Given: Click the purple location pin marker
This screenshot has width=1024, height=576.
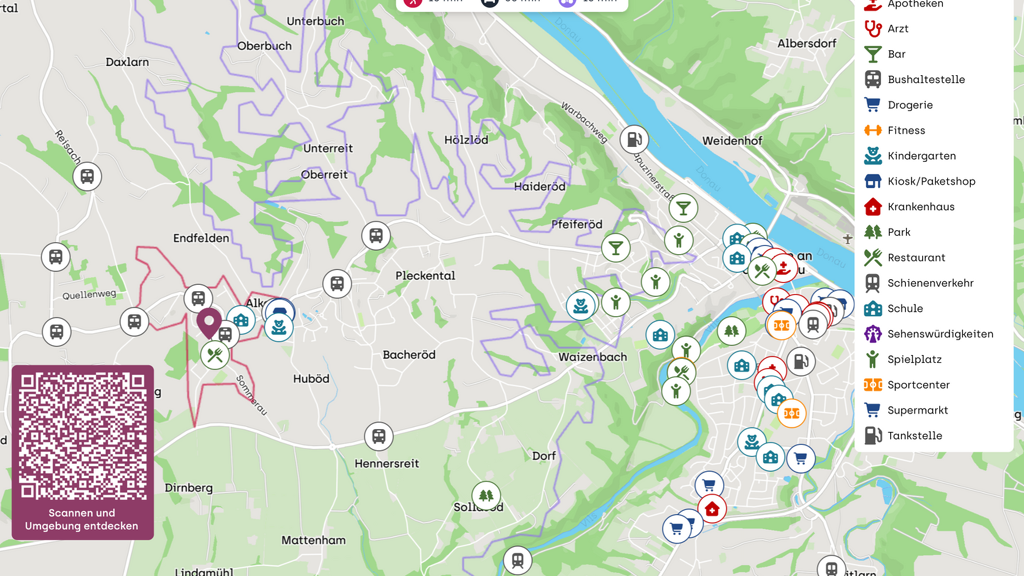Looking at the screenshot, I should coord(209,323).
